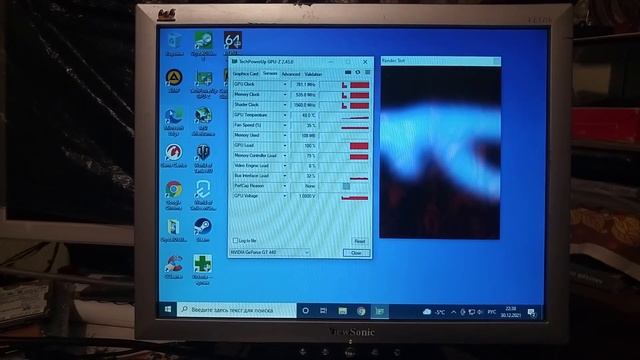Expand GPU Clock sensor dropdown
The image size is (640, 360).
click(x=285, y=84)
